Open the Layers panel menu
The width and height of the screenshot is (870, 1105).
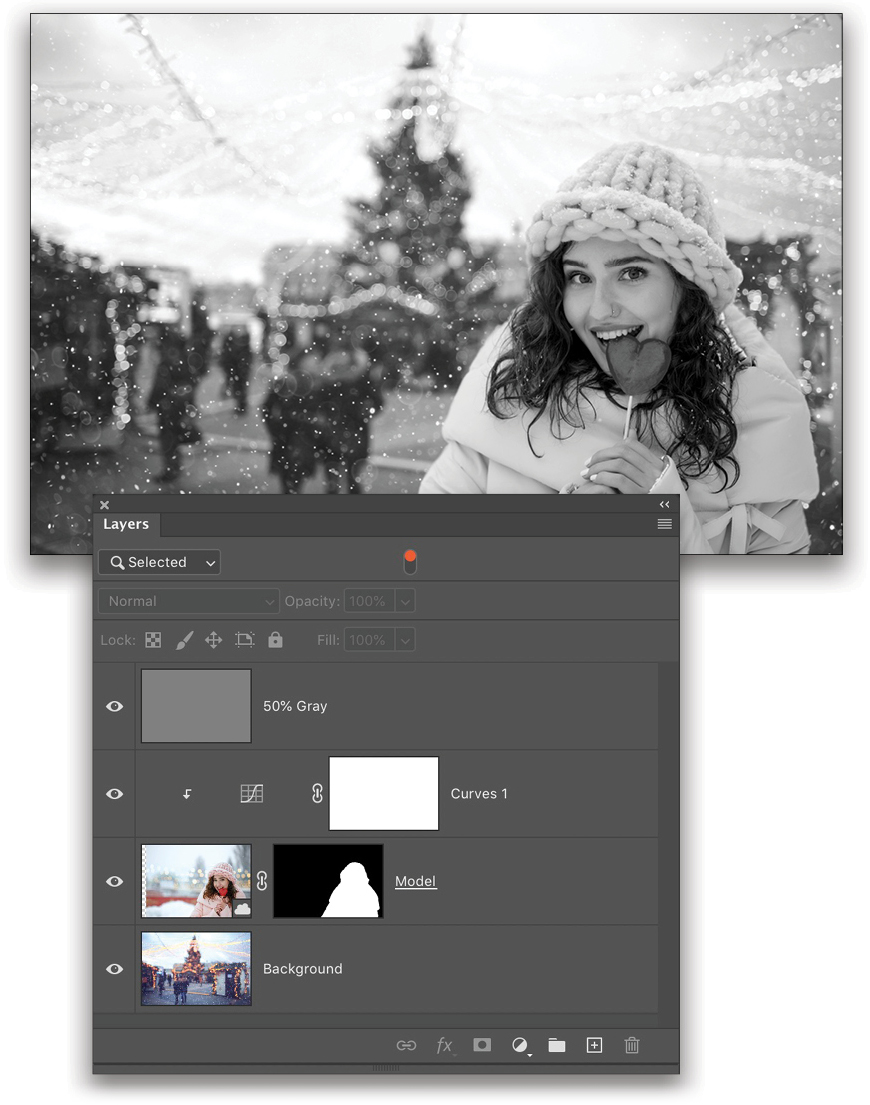[664, 523]
